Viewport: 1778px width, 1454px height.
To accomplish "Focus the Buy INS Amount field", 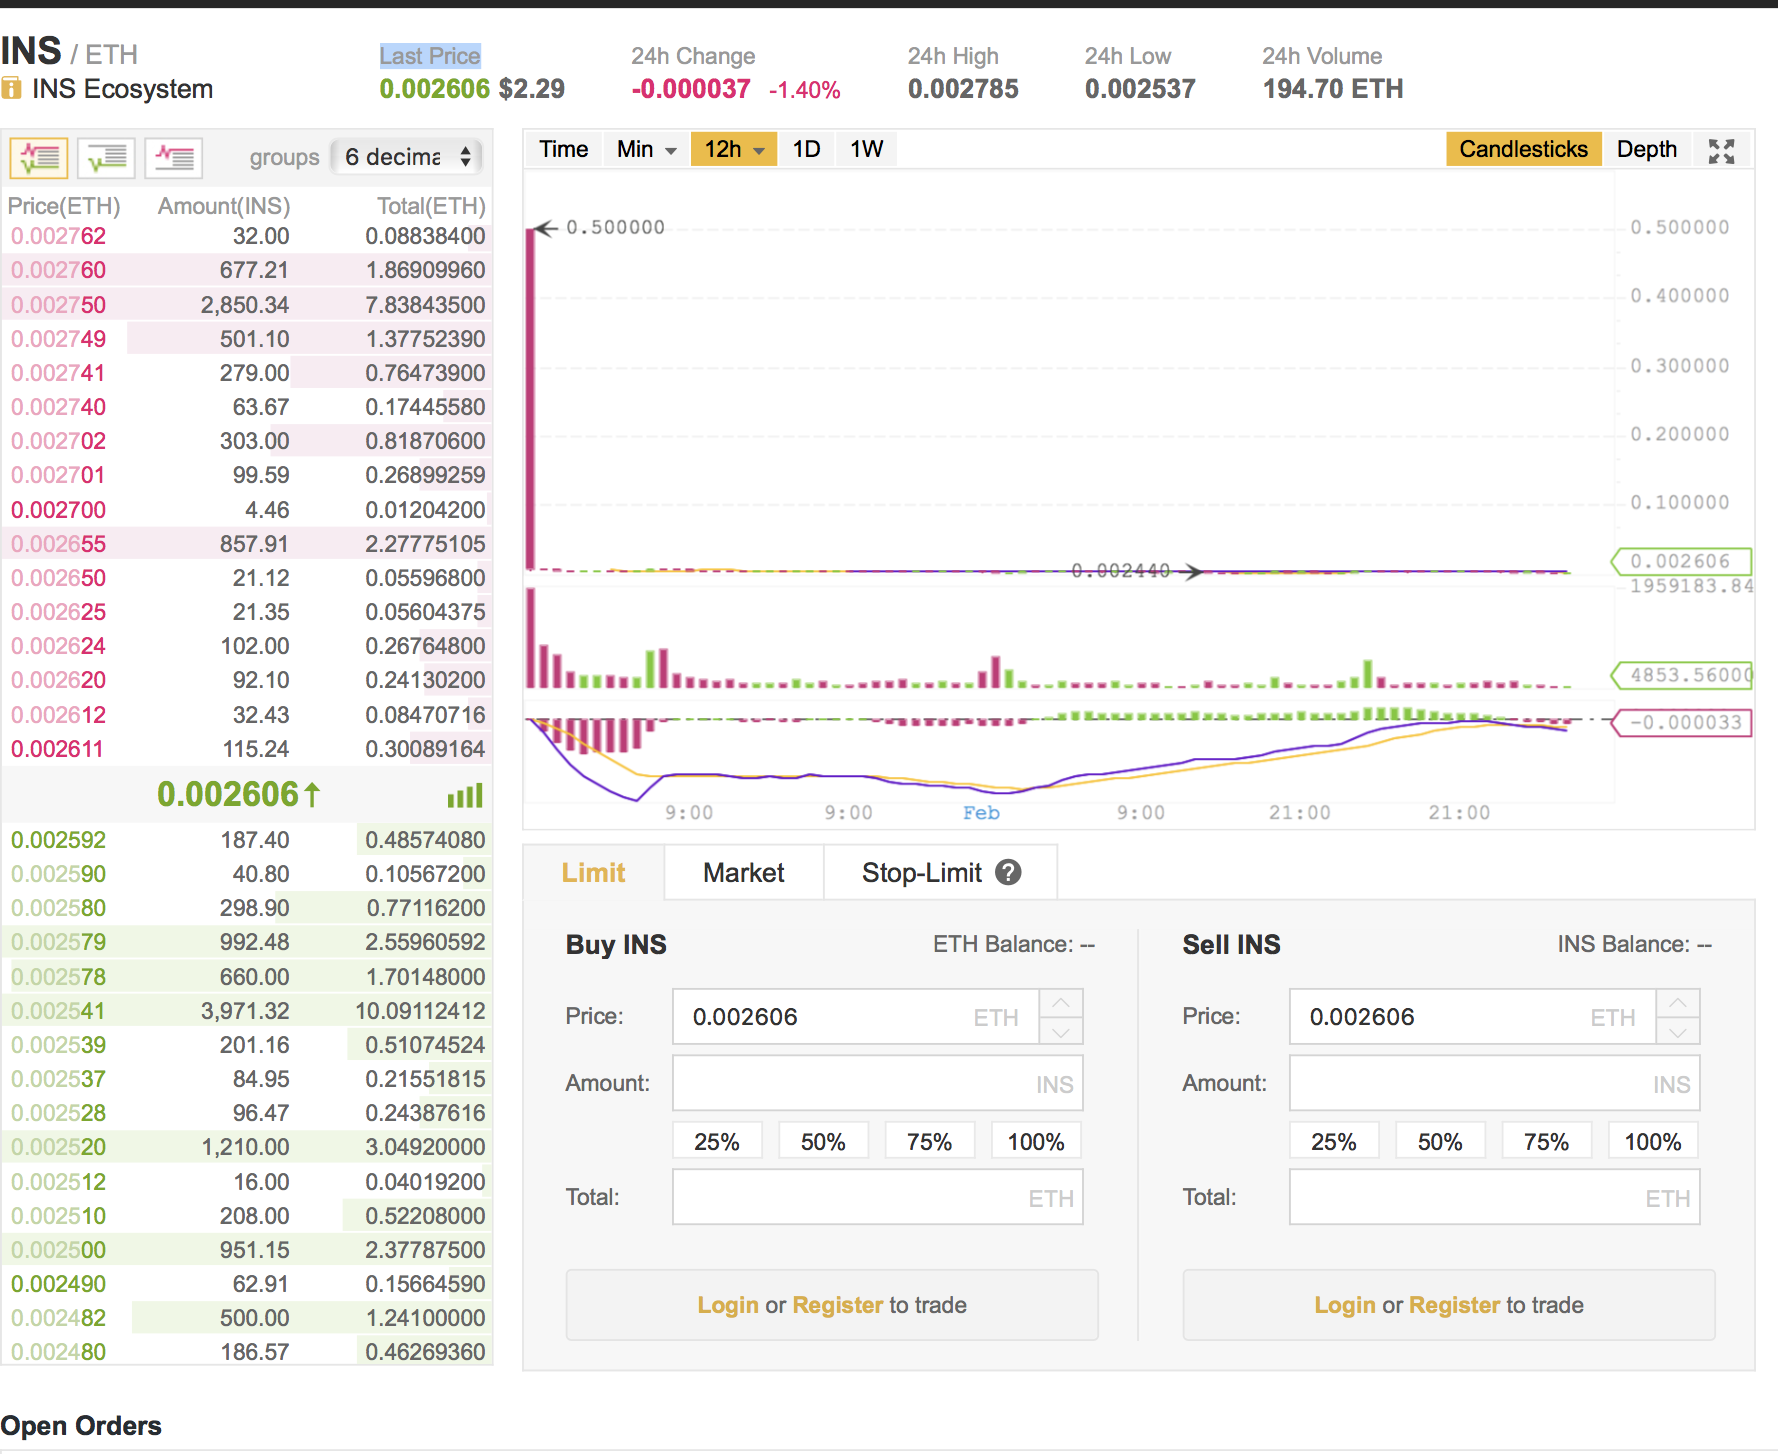I will click(878, 1083).
